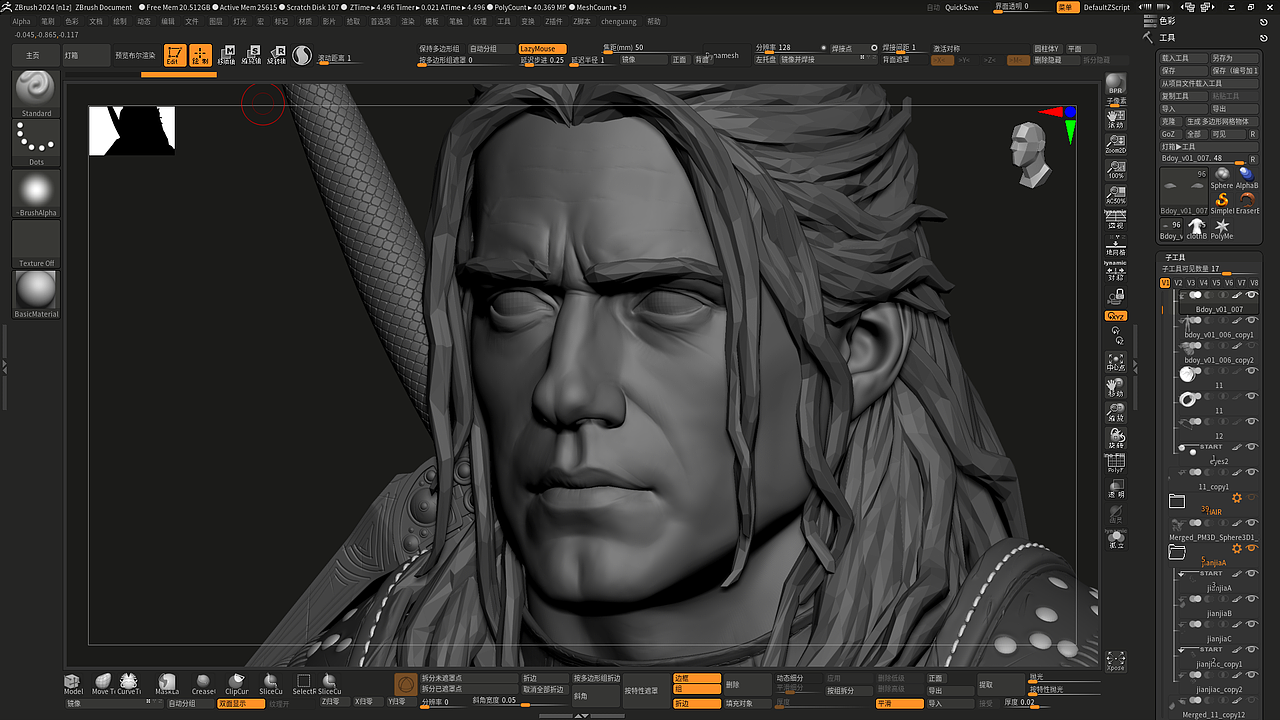Open the 笔刷 brush menu
The height and width of the screenshot is (720, 1280).
48,21
